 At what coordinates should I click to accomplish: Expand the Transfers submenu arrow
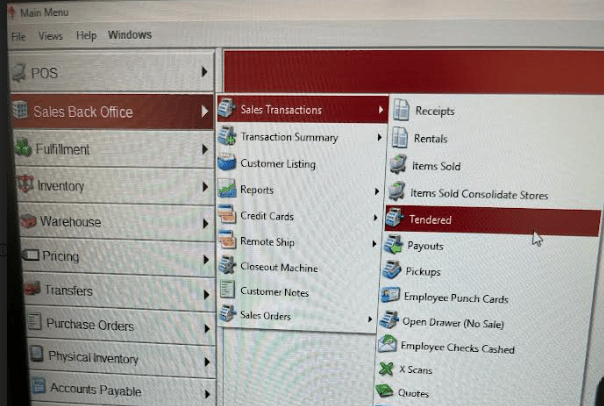coord(206,295)
